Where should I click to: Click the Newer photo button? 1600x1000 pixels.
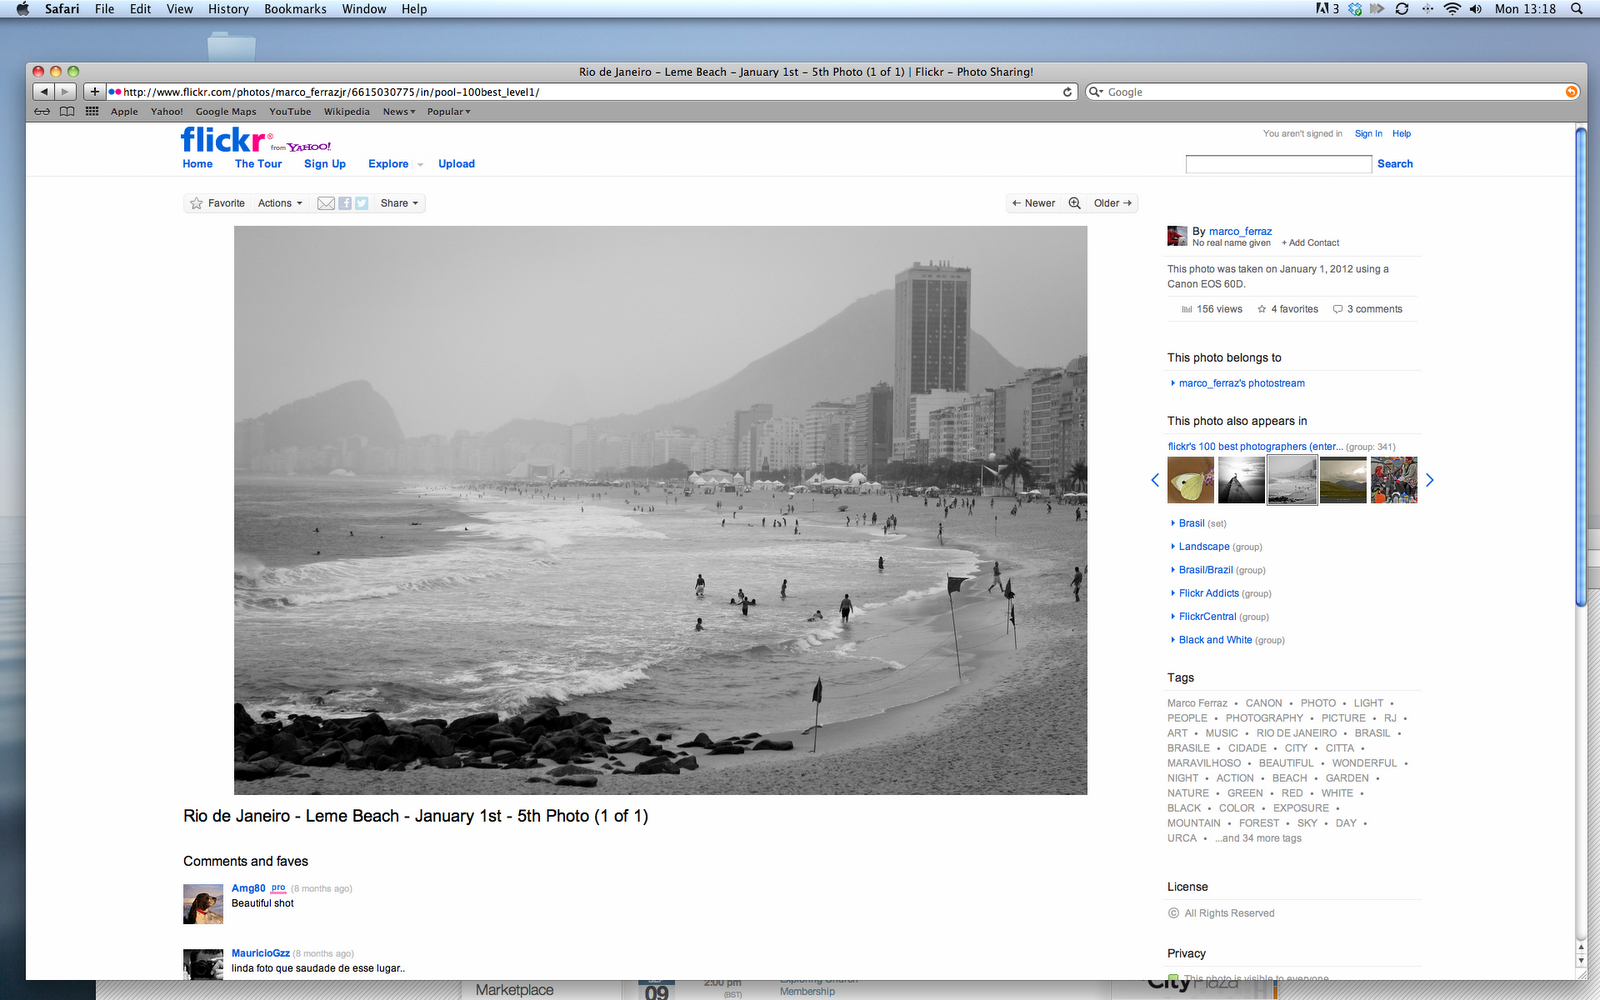tap(1034, 203)
